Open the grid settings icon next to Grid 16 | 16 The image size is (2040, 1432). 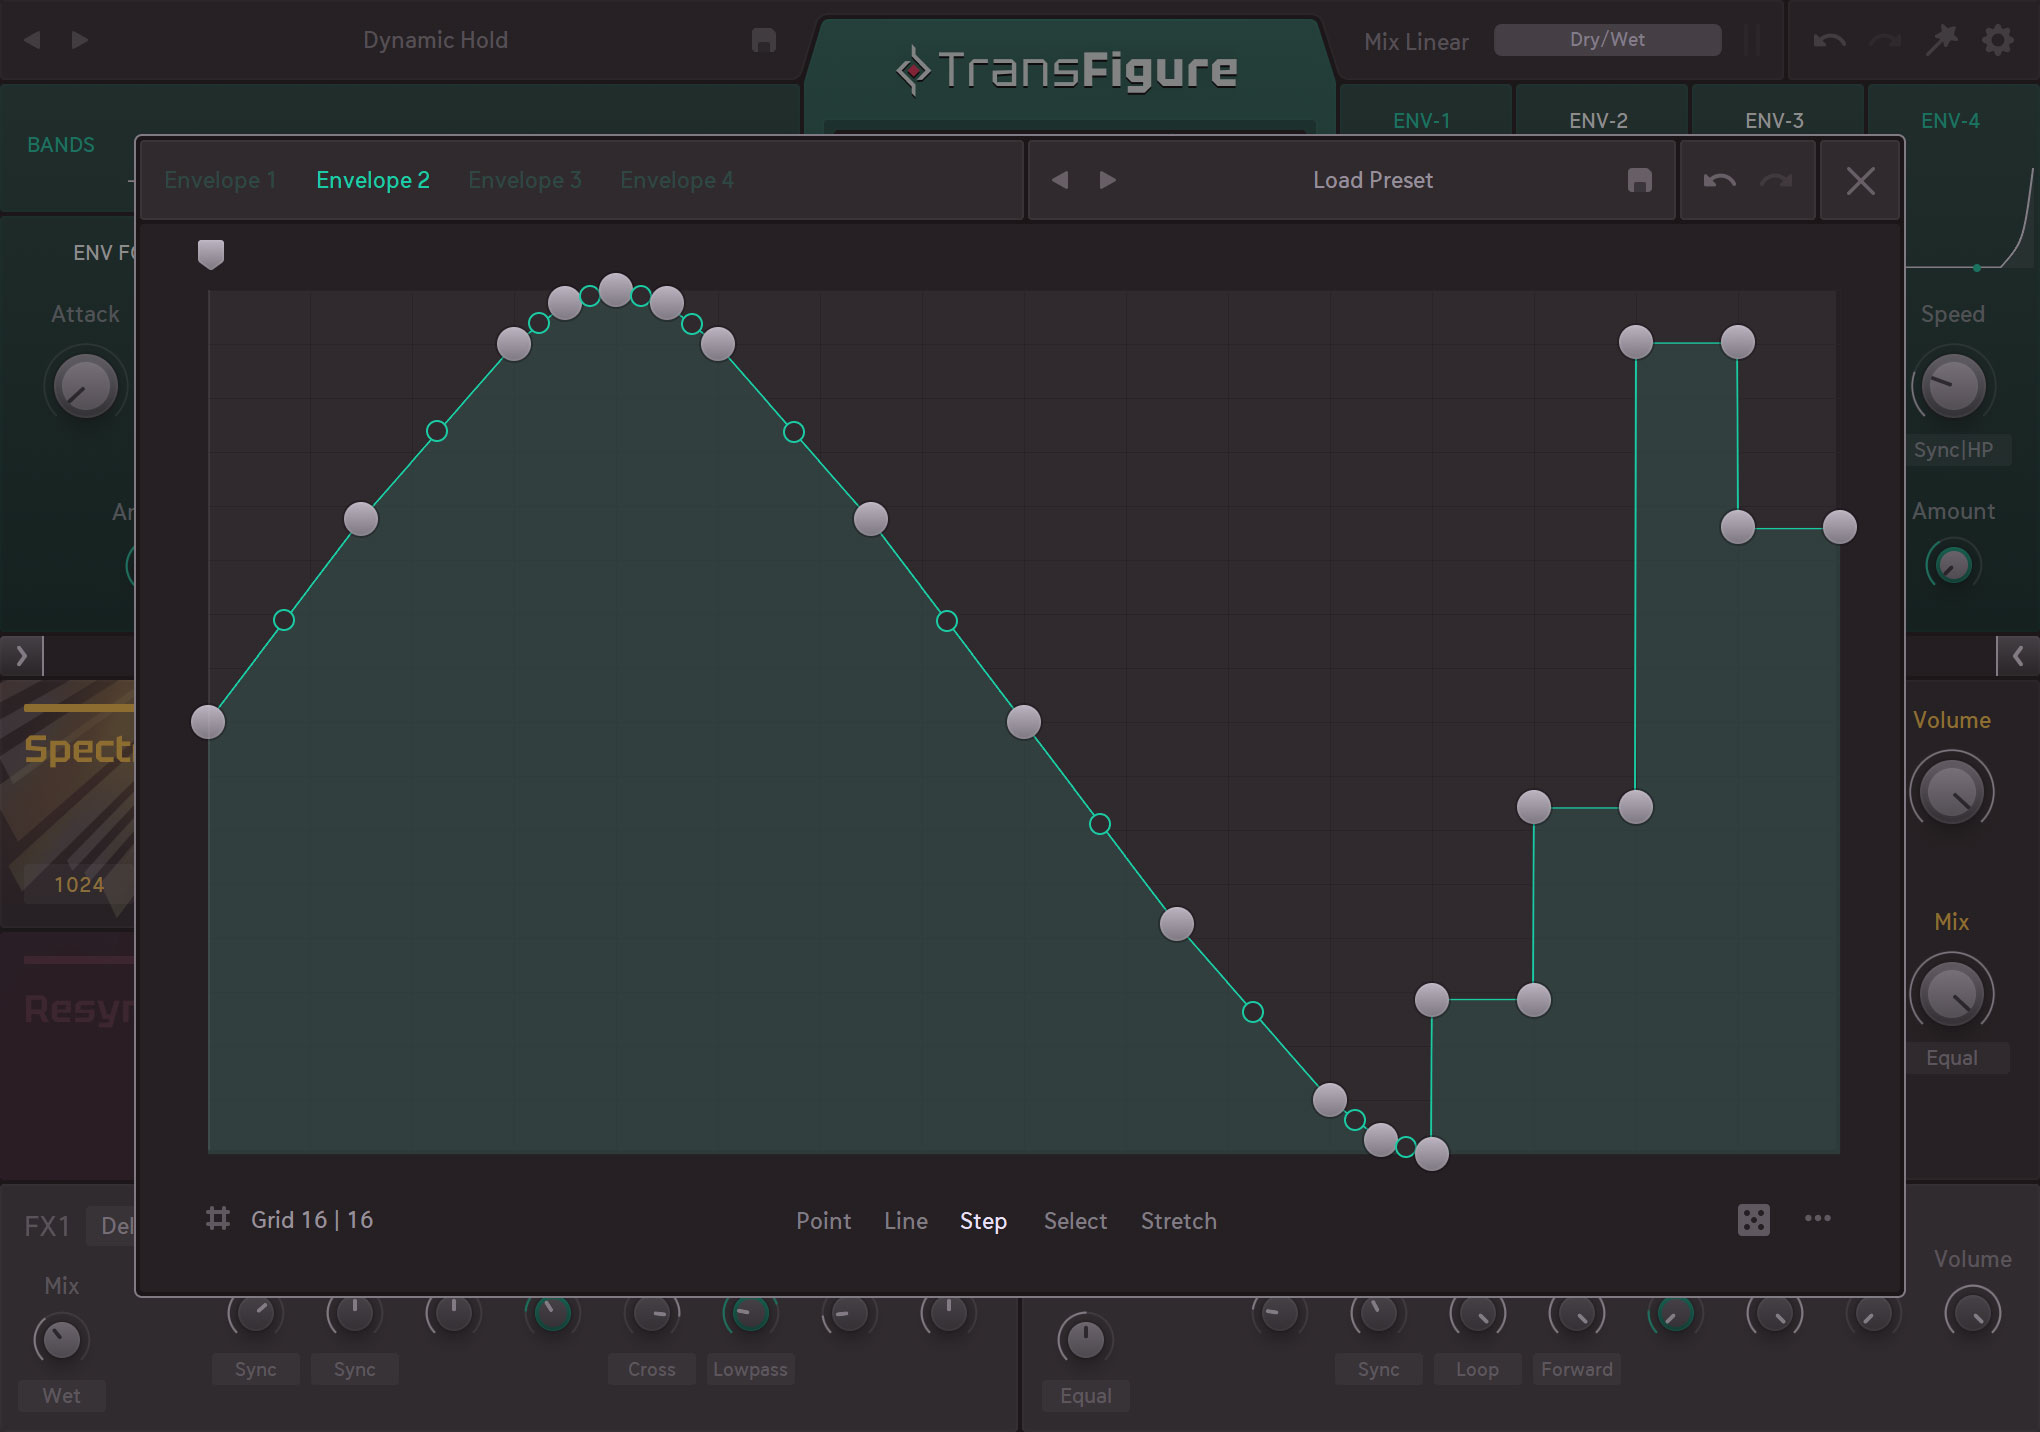[x=218, y=1219]
